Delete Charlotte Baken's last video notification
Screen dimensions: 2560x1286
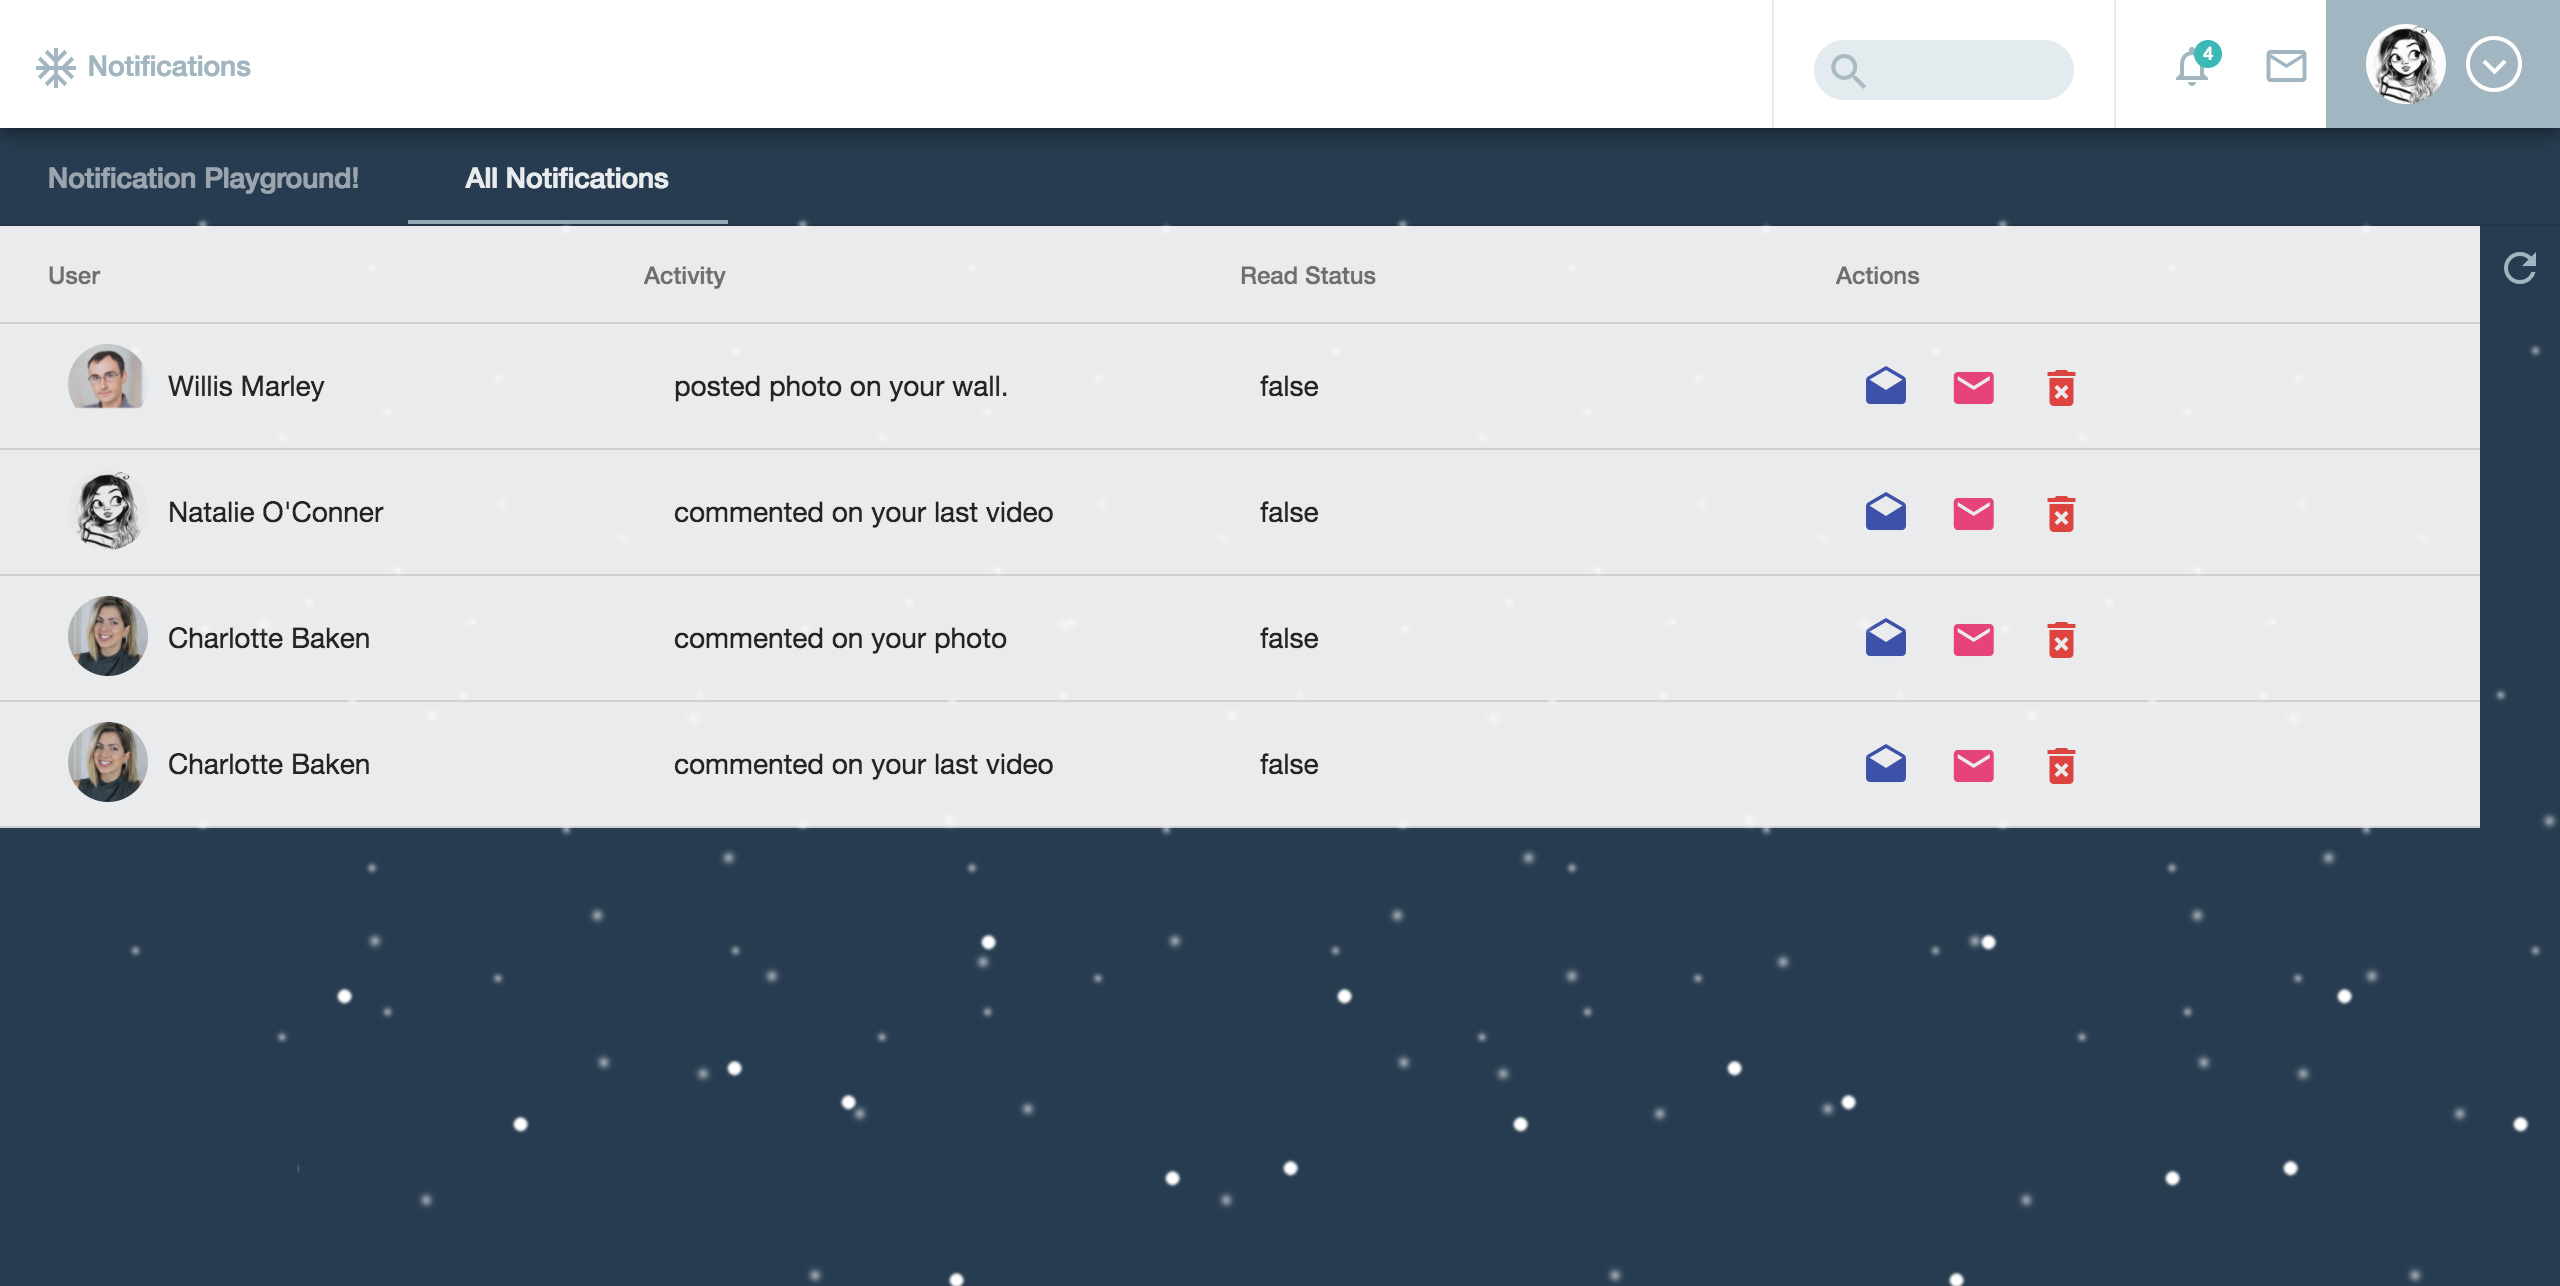click(x=2061, y=766)
